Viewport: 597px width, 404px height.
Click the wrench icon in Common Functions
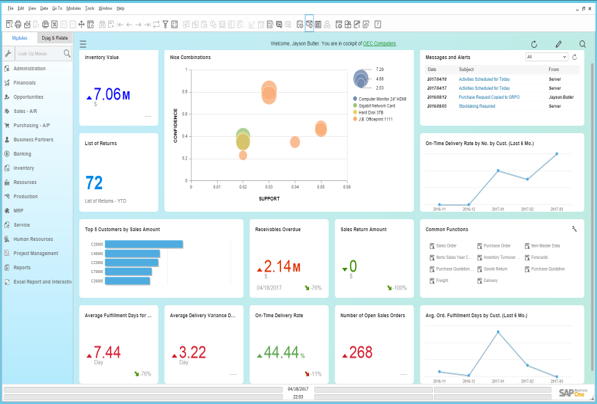(x=574, y=229)
